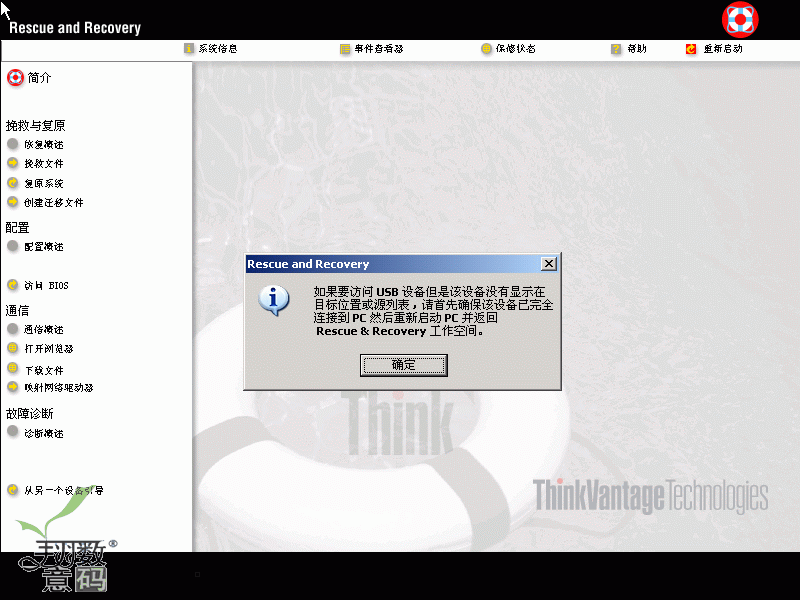Image resolution: width=800 pixels, height=600 pixels.
Task: Click the 映射网络驱动器 arrow icon
Action: pos(13,387)
